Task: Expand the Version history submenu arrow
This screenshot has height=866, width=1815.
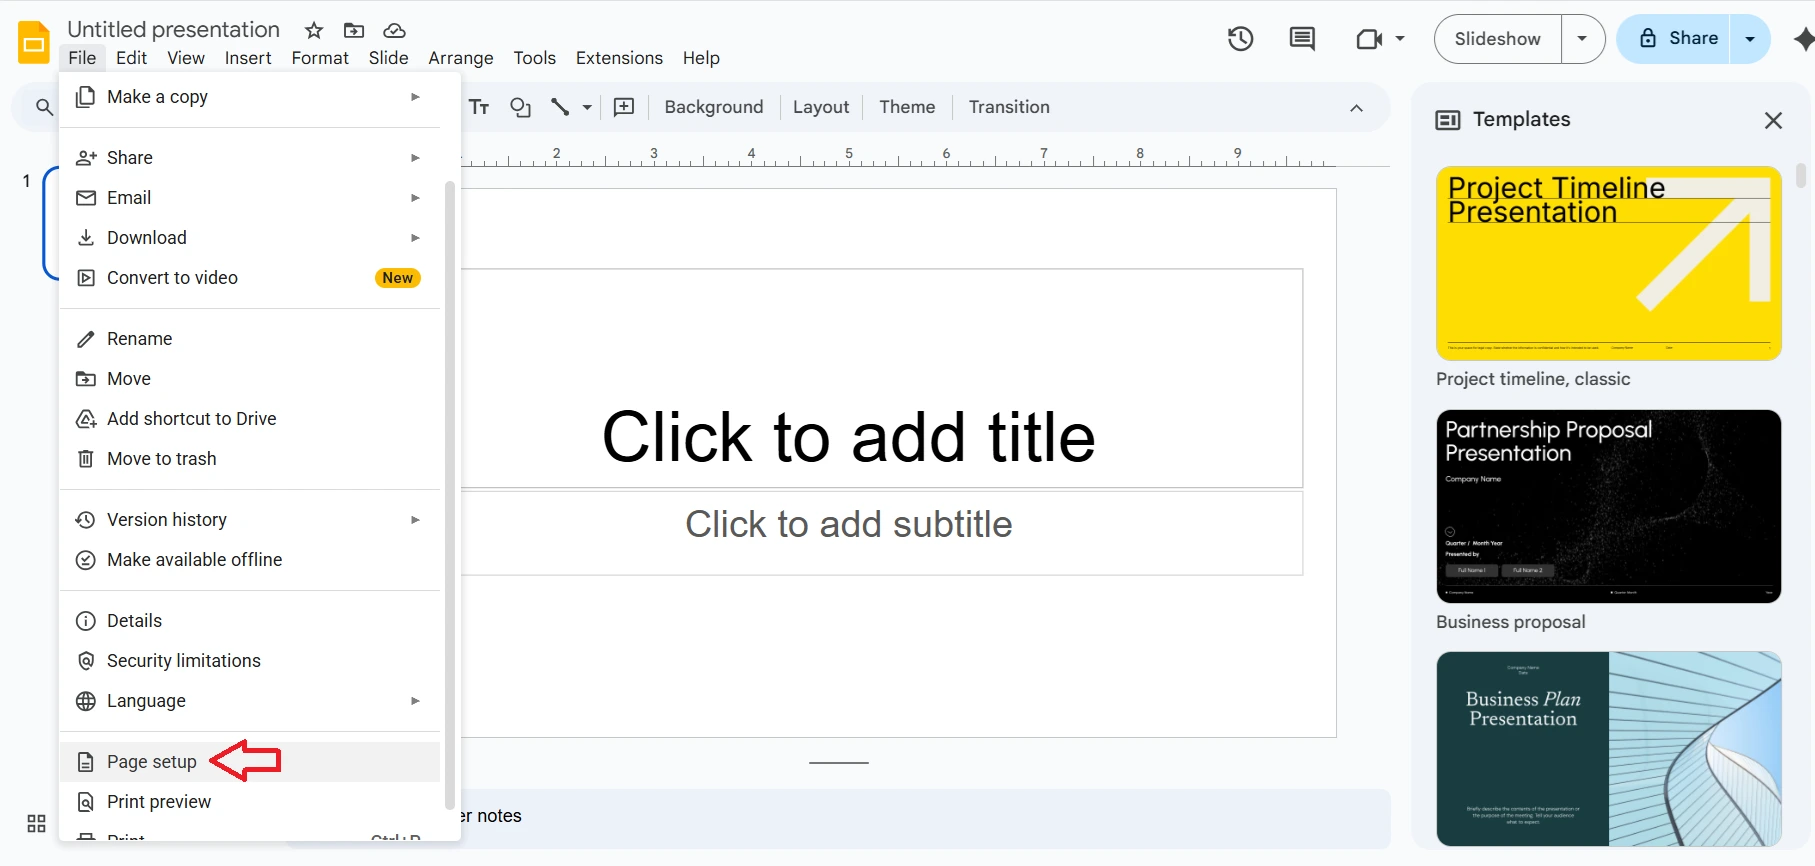Action: [x=415, y=520]
